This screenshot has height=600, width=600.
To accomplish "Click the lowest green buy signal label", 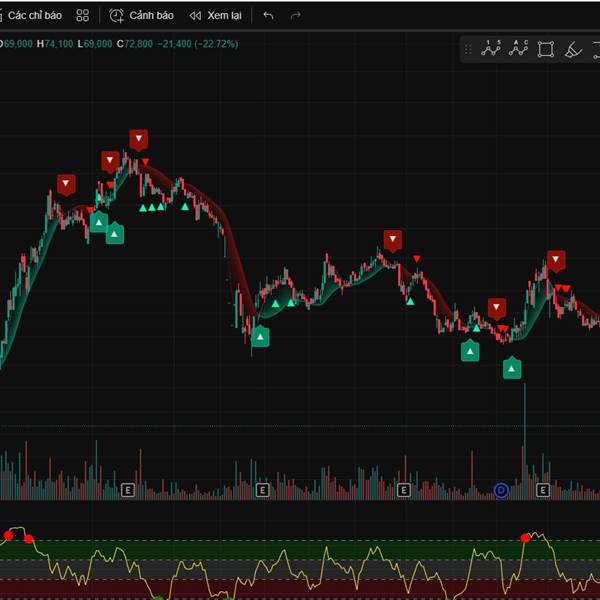I will pyautogui.click(x=512, y=368).
